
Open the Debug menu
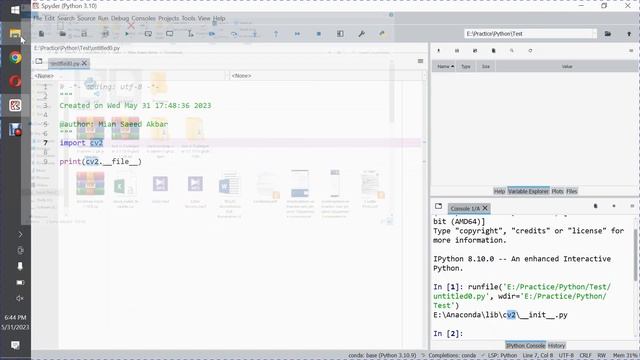[120, 18]
